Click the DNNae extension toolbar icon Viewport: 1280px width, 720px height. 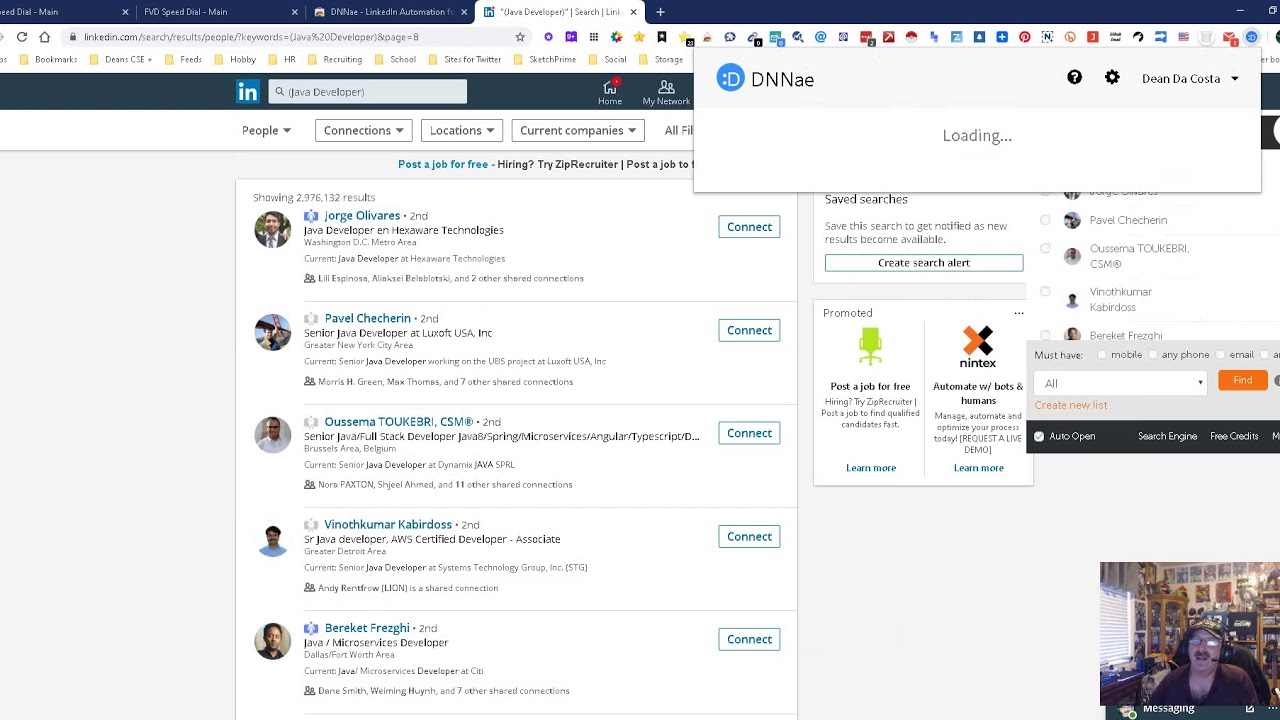tap(1252, 37)
